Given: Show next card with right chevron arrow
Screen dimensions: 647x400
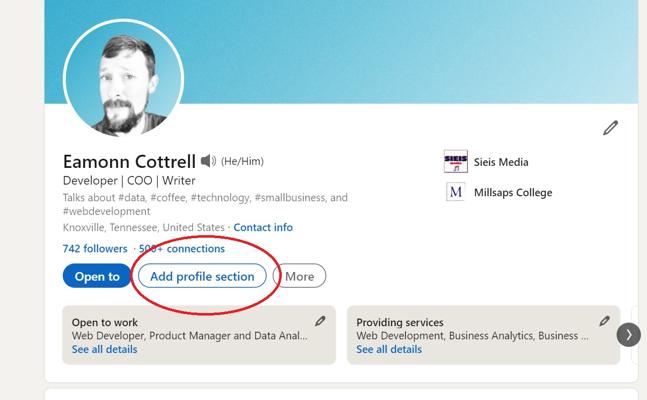Looking at the screenshot, I should 628,335.
